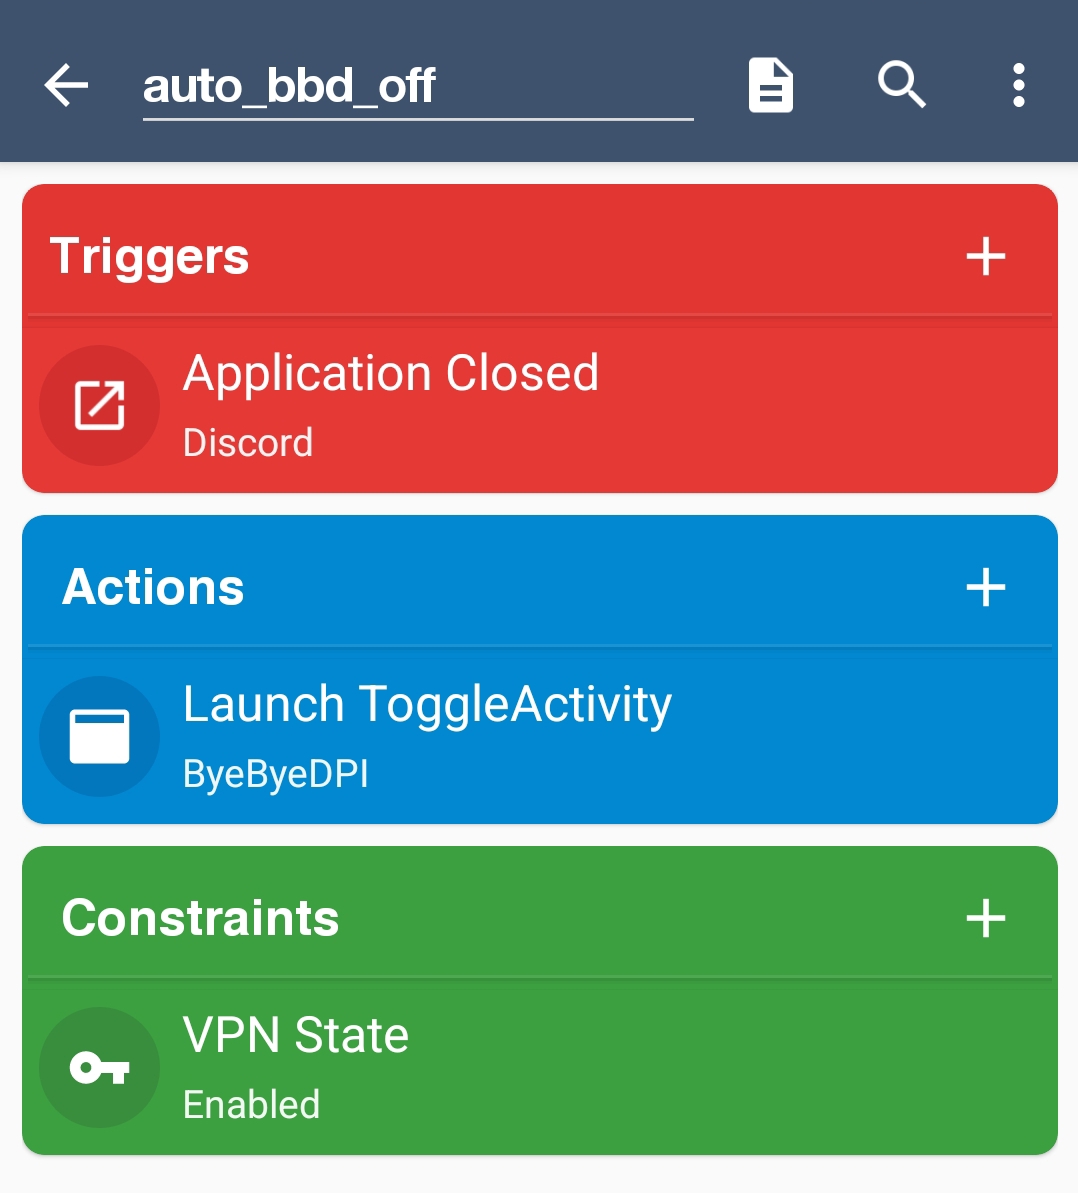Screen dimensions: 1078x1193
Task: Tap the VPN State key icon
Action: coord(99,1067)
